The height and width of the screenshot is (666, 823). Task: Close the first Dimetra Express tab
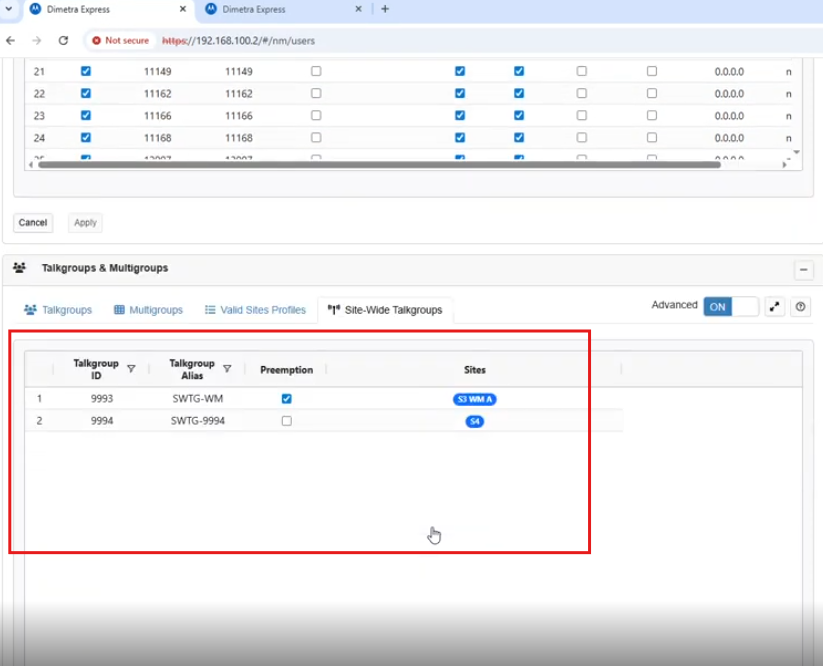[x=183, y=9]
